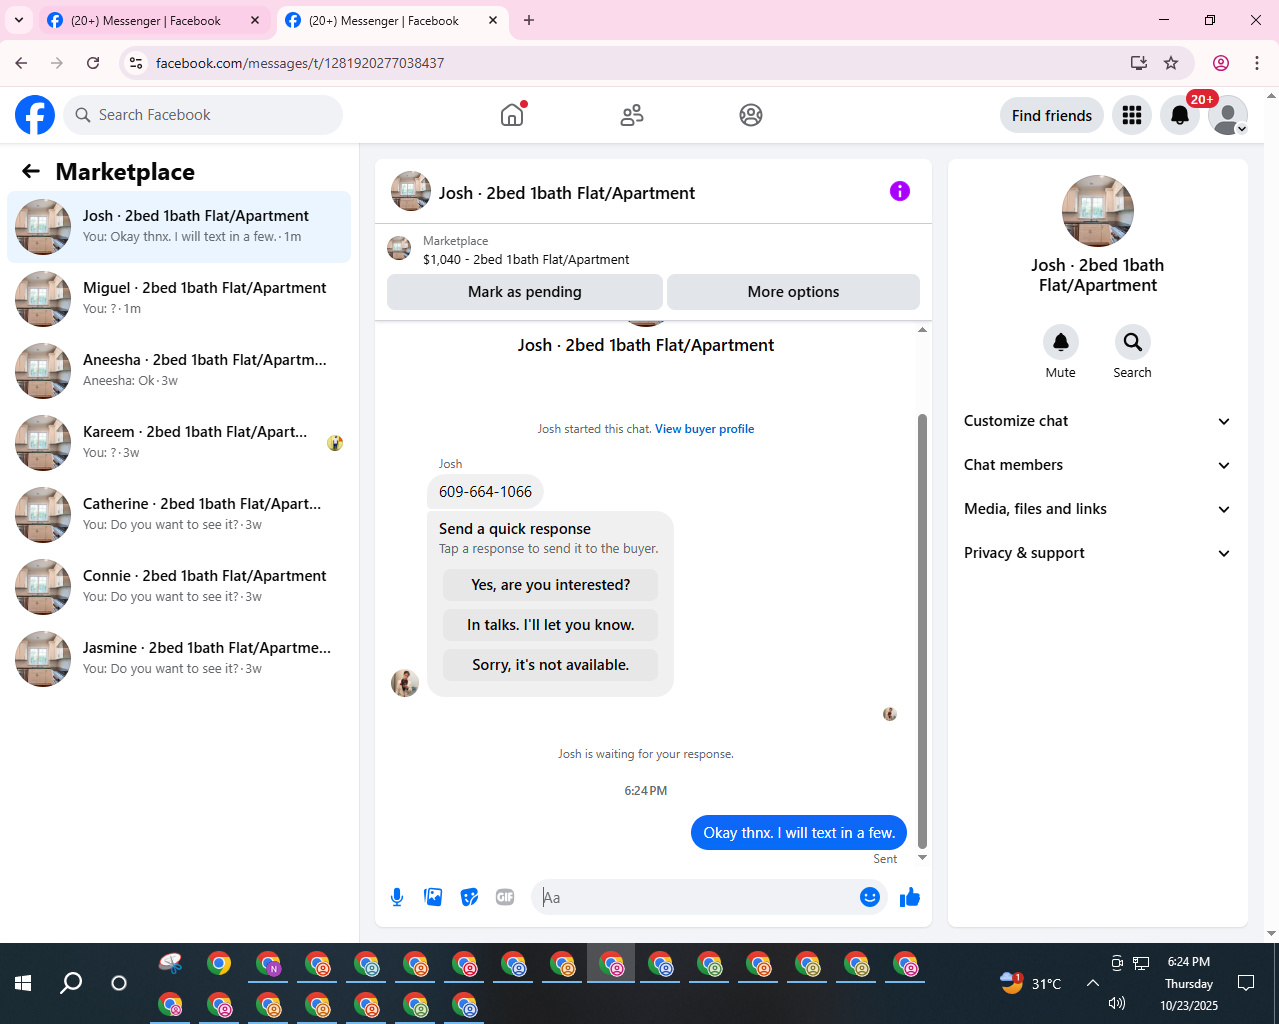Viewport: 1279px width, 1024px height.
Task: Open Jasmine conversation in list
Action: point(179,659)
